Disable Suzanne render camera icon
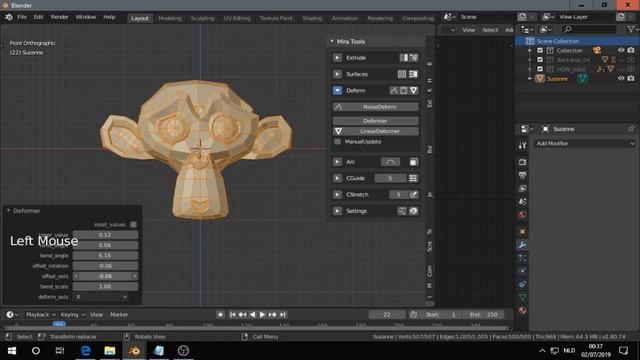This screenshot has height=360, width=640. [x=631, y=79]
